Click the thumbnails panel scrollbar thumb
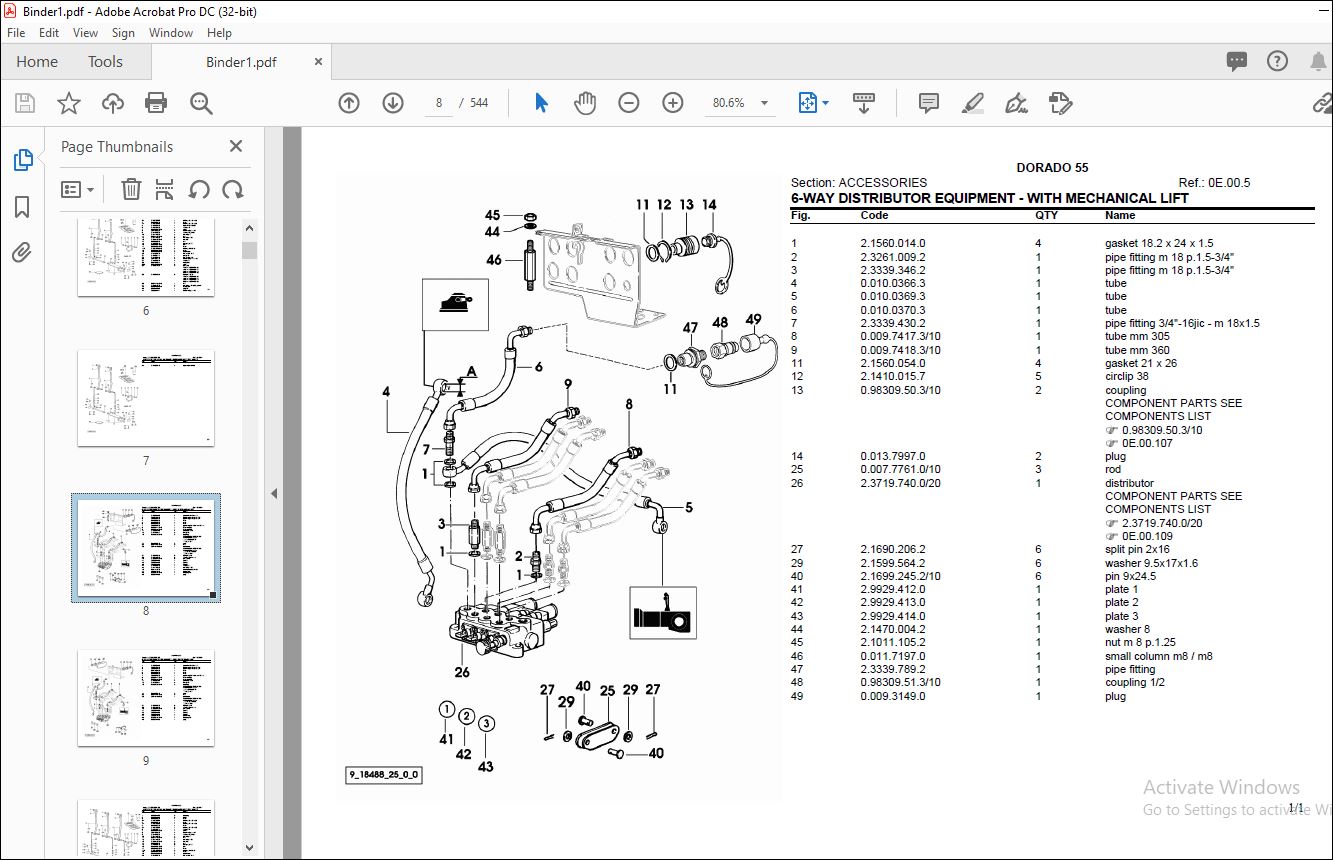 (249, 250)
